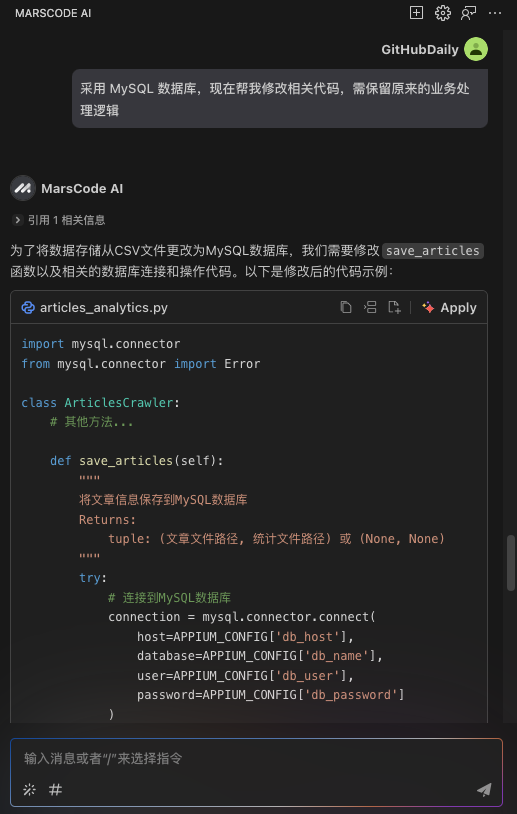Image resolution: width=517 pixels, height=814 pixels.
Task: Open the more actions ellipsis menu
Action: 495,13
